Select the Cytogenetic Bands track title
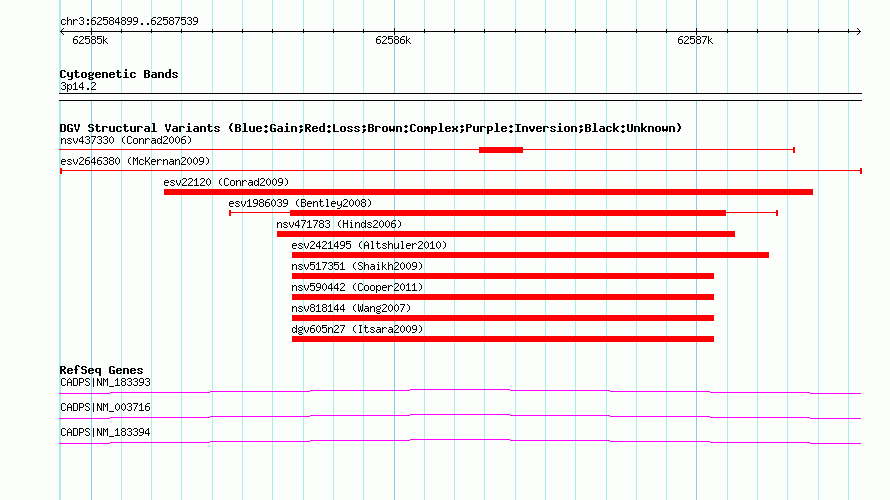 119,74
